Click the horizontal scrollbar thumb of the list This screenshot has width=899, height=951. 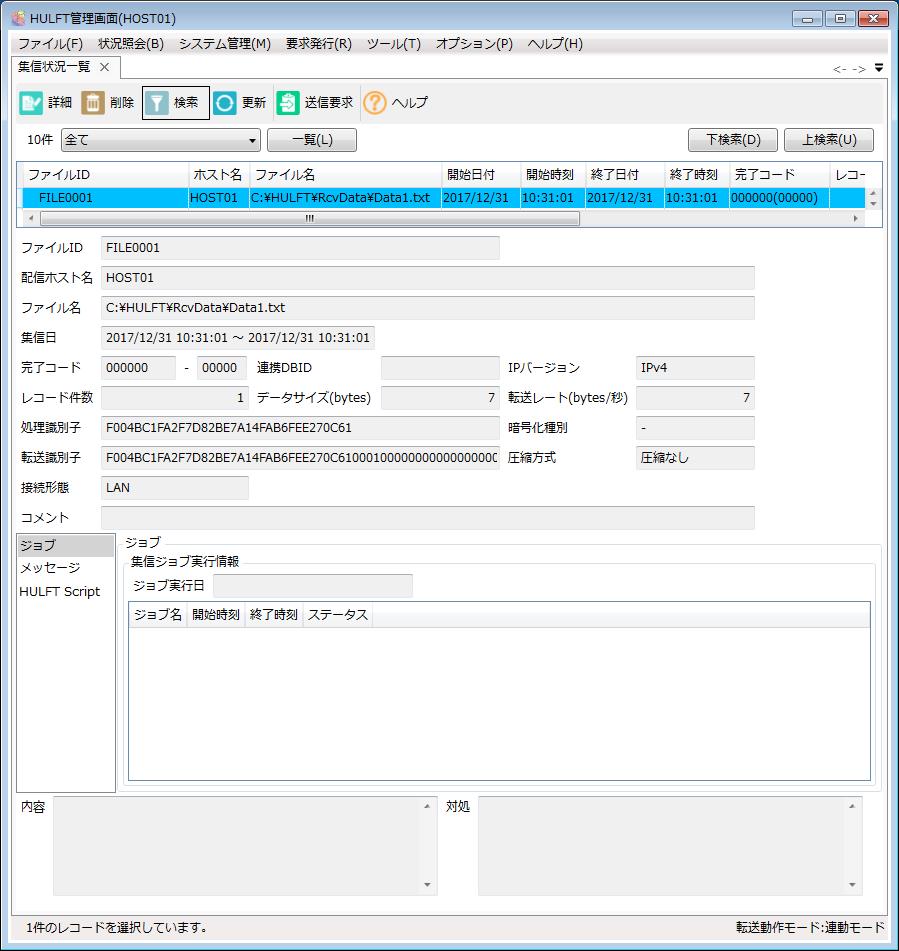[310, 218]
